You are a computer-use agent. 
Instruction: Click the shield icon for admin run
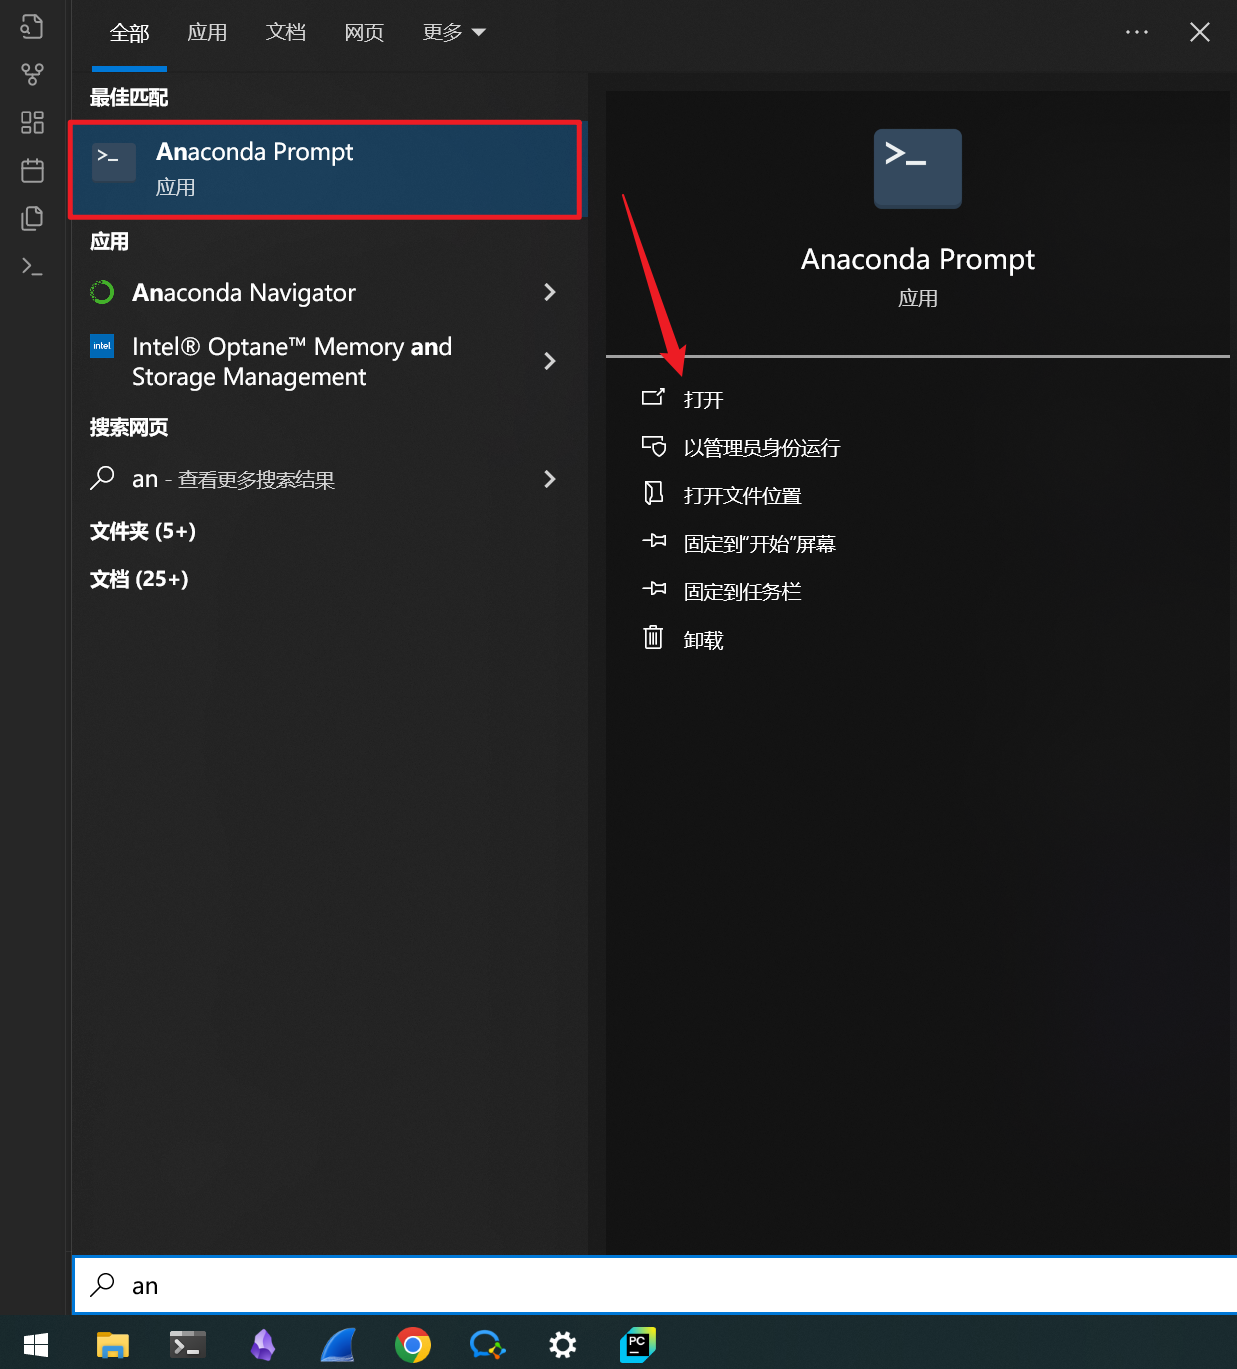click(x=653, y=446)
